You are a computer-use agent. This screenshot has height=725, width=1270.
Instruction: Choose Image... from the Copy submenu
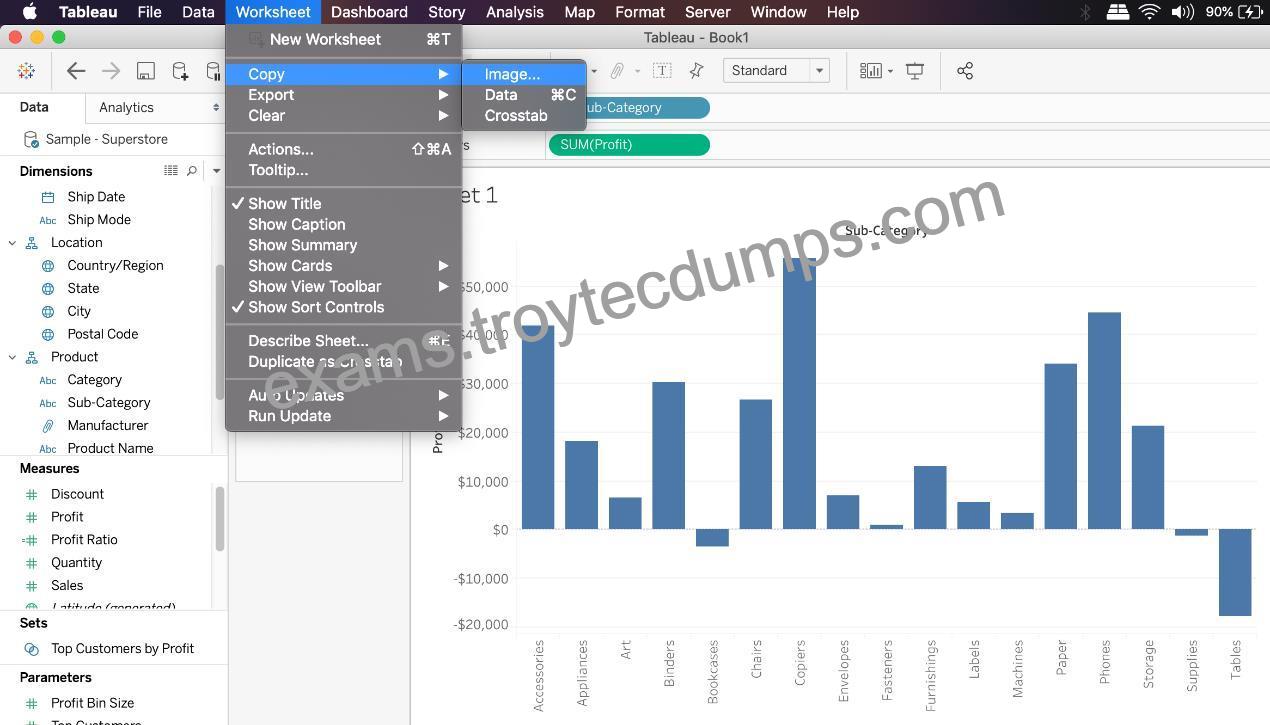[x=524, y=74]
